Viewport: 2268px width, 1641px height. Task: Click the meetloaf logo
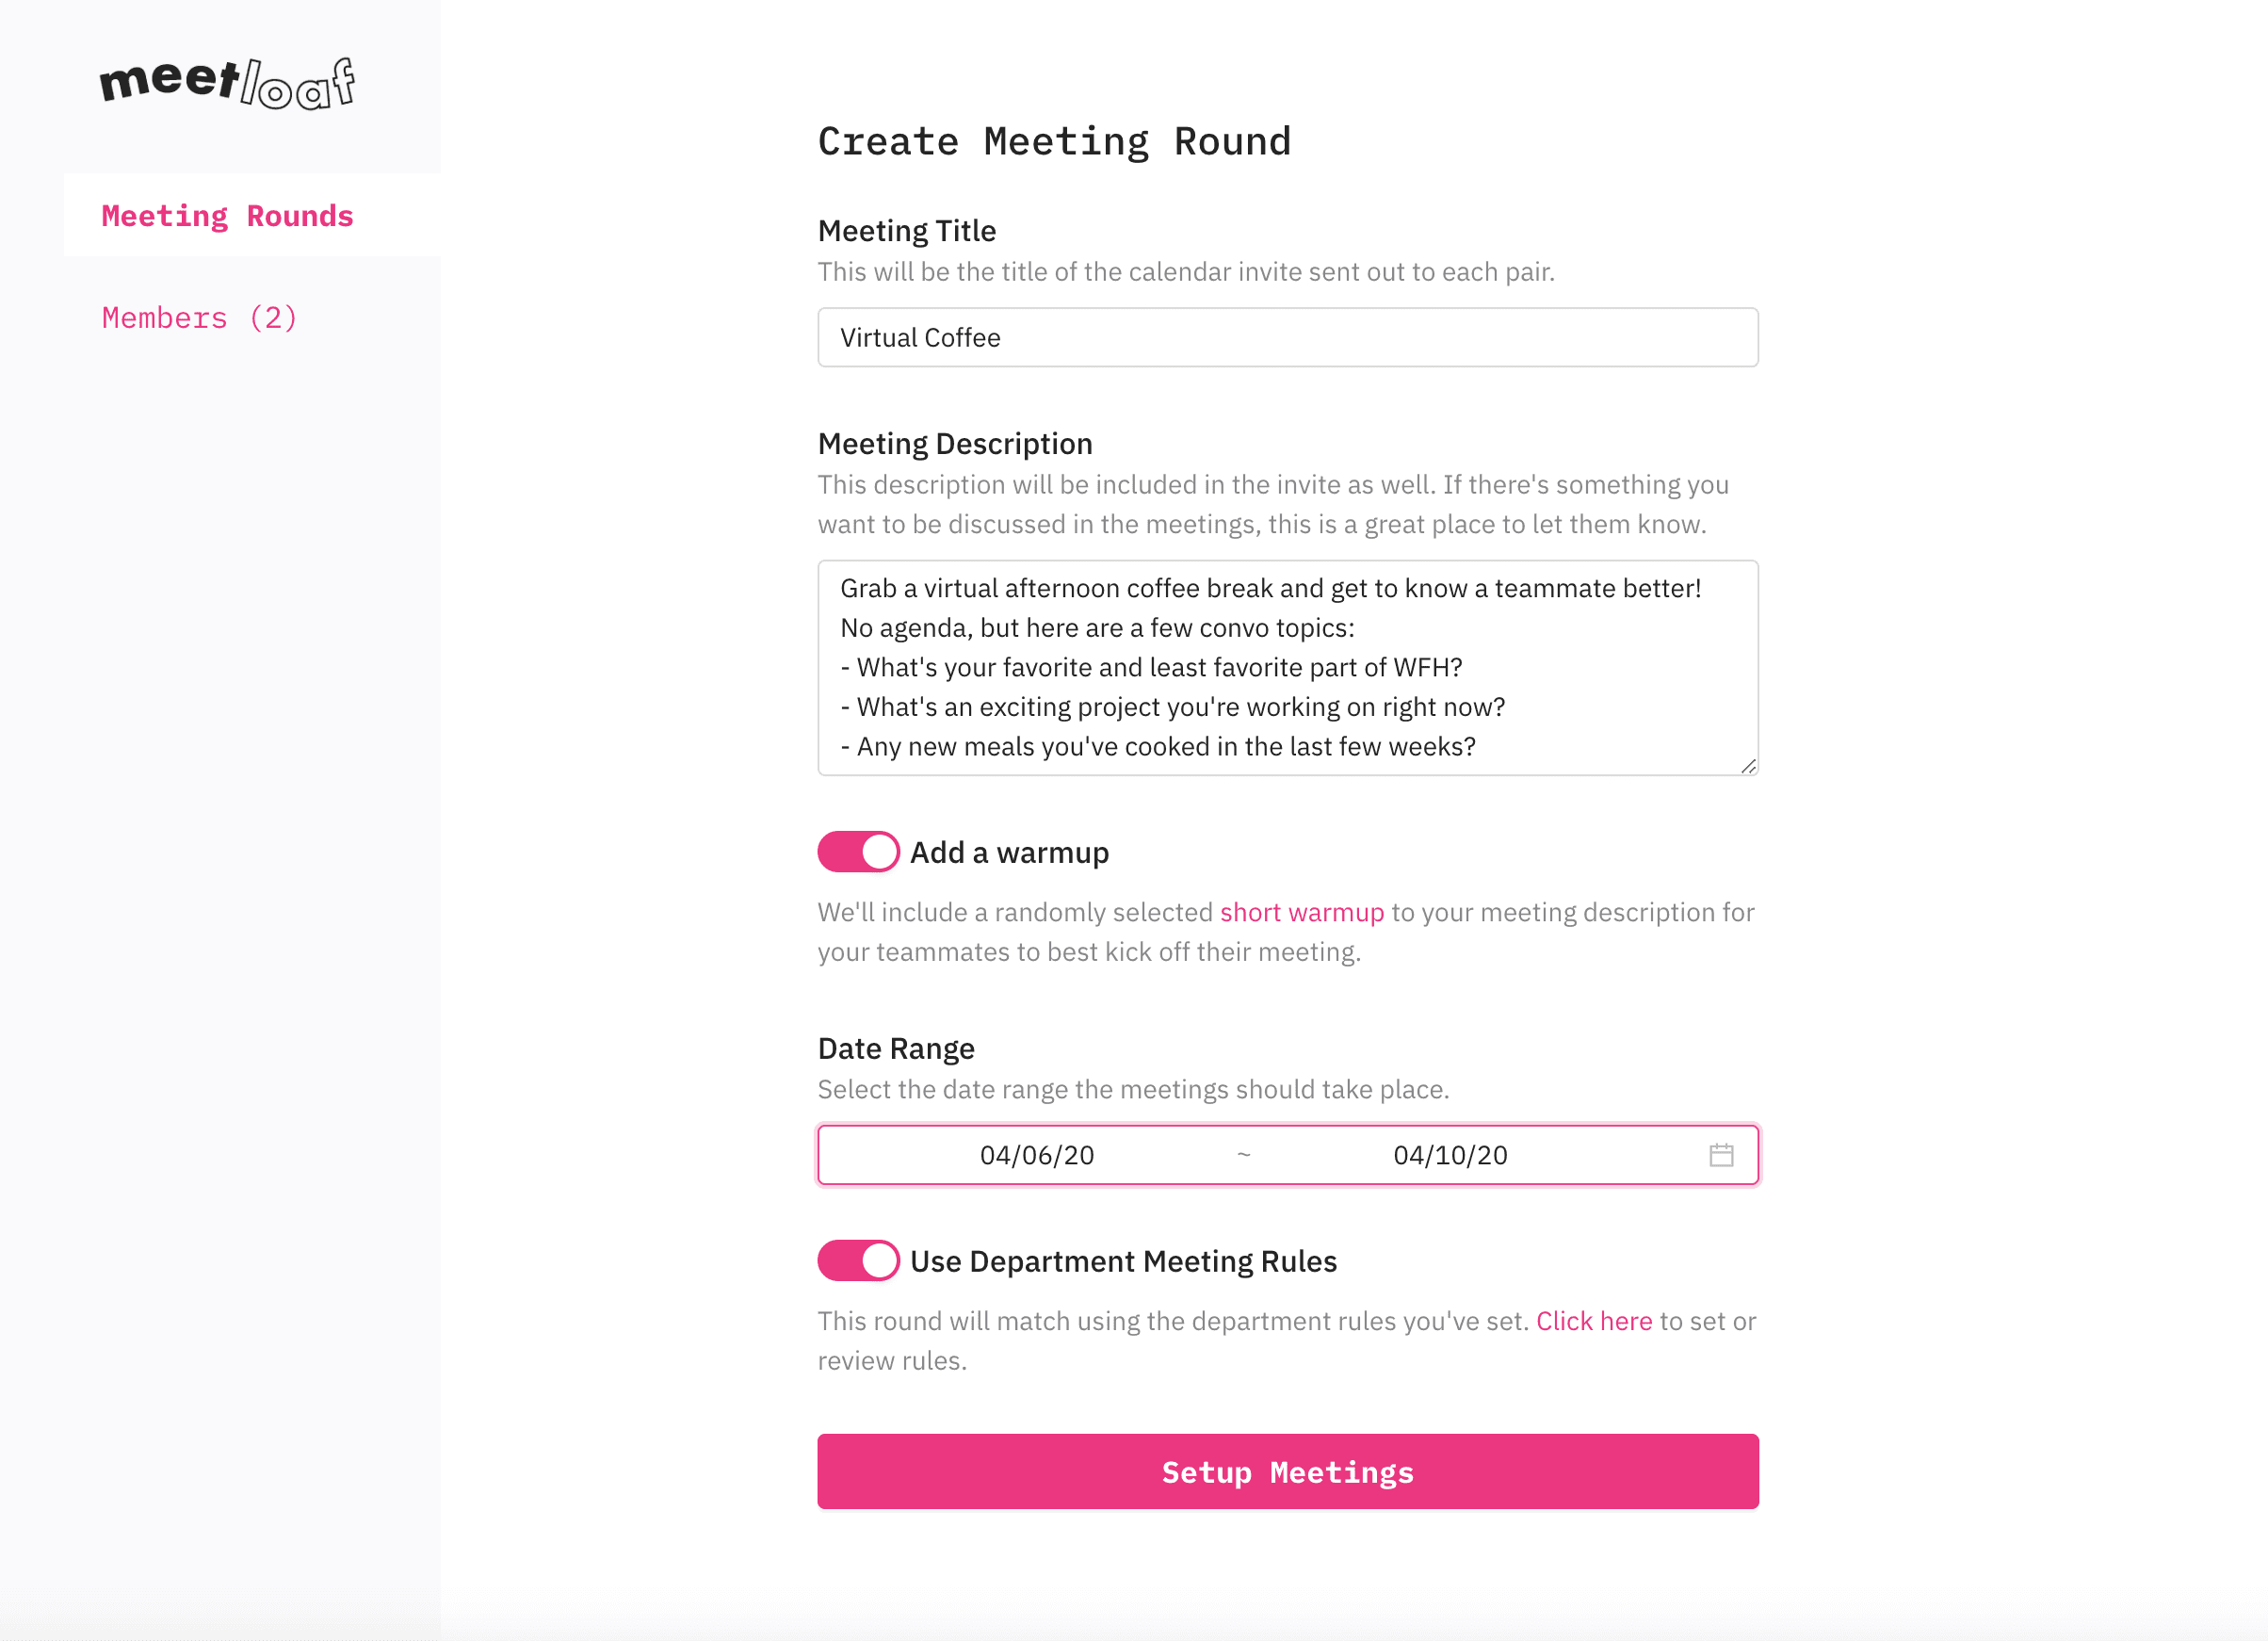coord(227,83)
